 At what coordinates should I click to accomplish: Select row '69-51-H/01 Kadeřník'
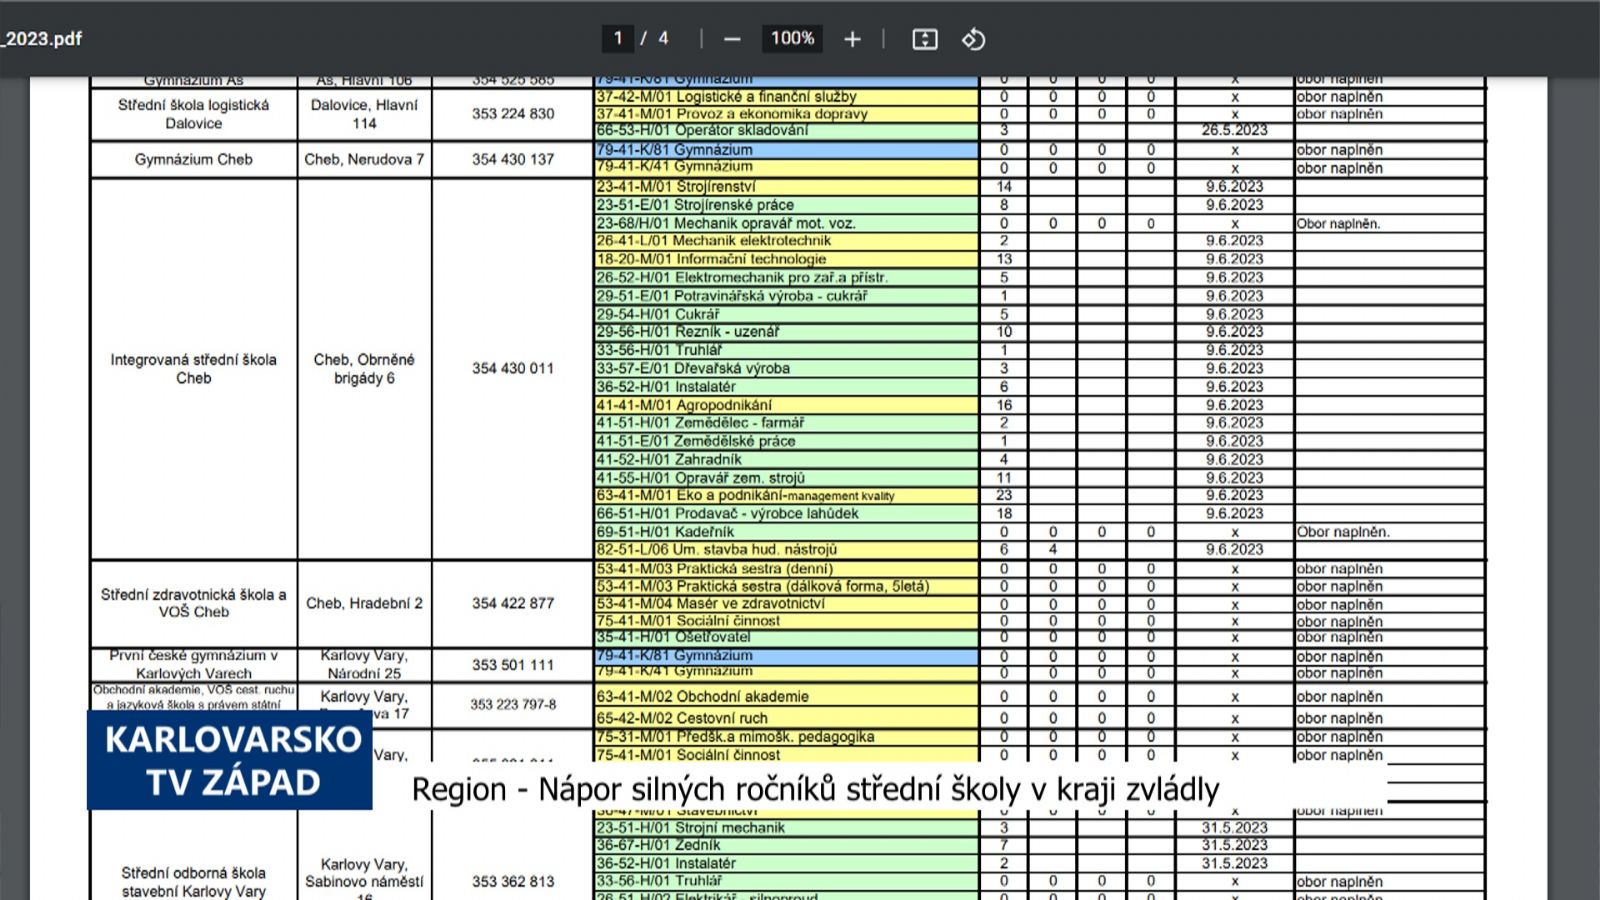coord(786,532)
